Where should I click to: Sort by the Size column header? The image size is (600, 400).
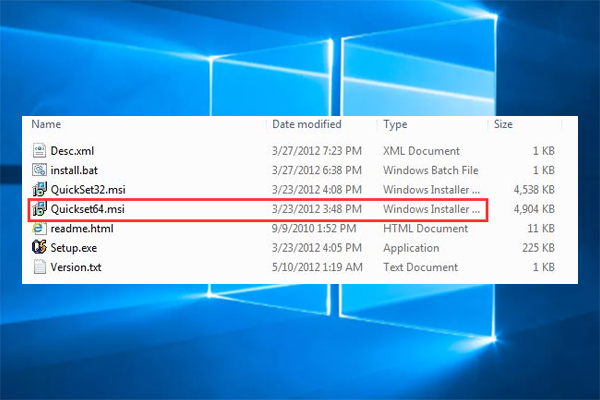point(503,124)
